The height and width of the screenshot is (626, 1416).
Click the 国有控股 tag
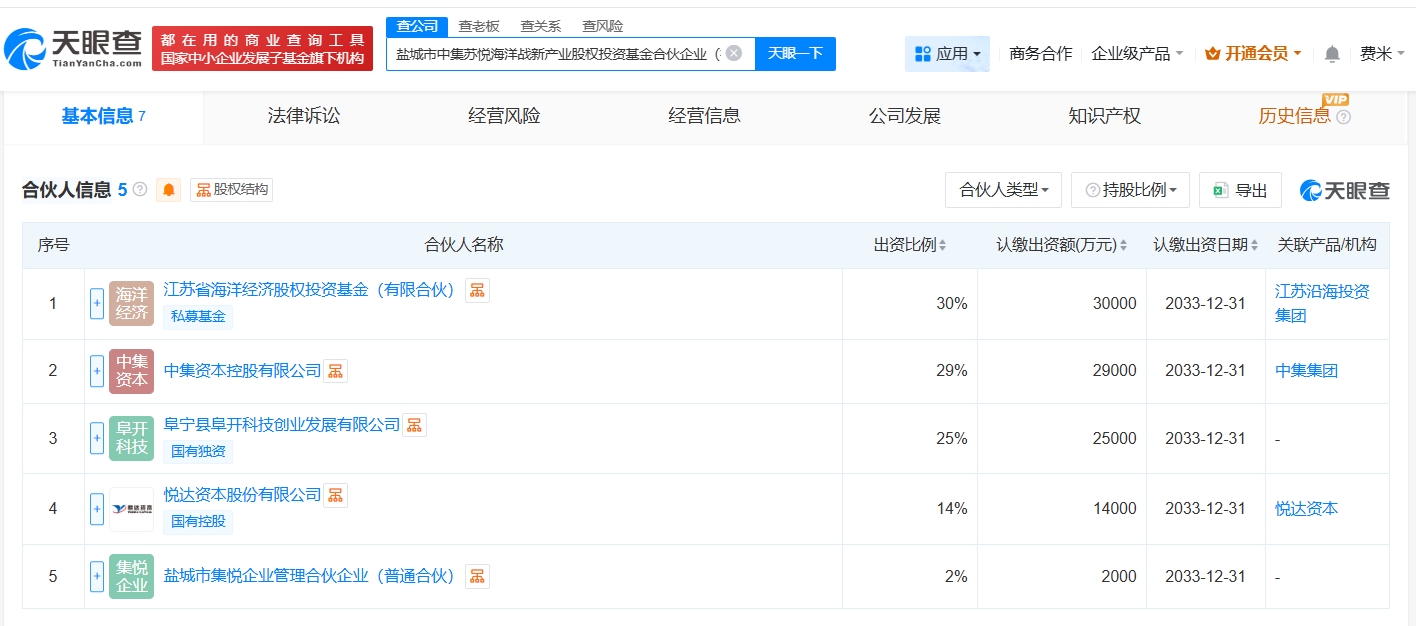[x=198, y=521]
